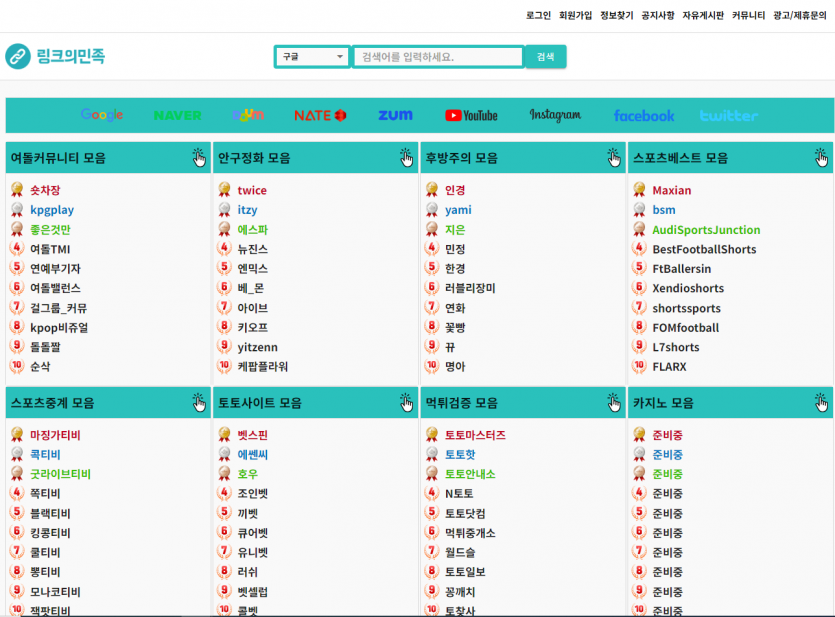Click the bronze medal icon beside 좋은것만
The width and height of the screenshot is (835, 617).
[17, 229]
